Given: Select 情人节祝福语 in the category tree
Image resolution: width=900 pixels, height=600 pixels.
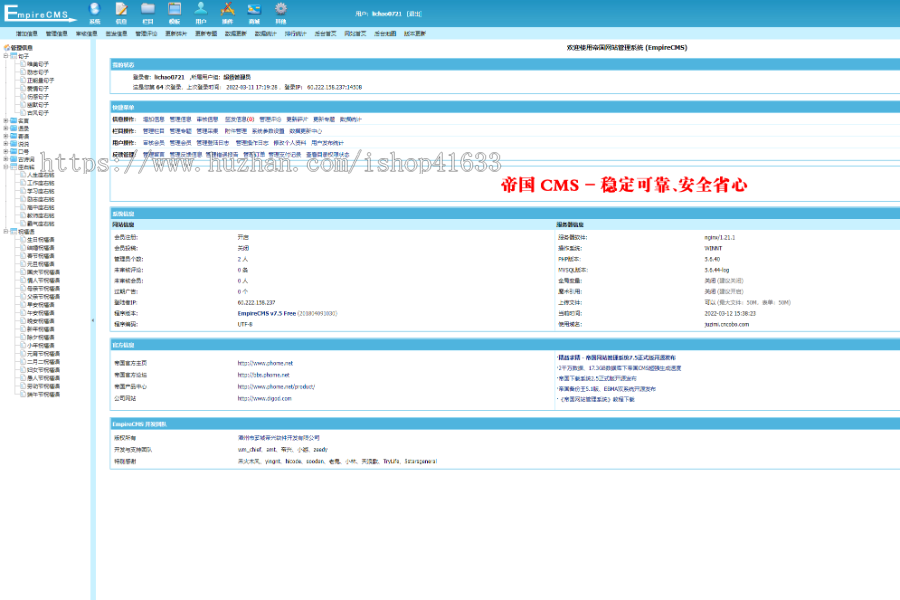Looking at the screenshot, I should click(44, 280).
